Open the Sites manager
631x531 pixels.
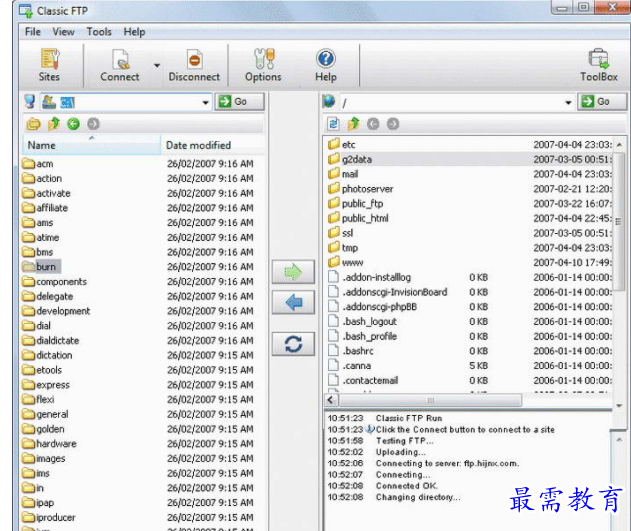49,65
